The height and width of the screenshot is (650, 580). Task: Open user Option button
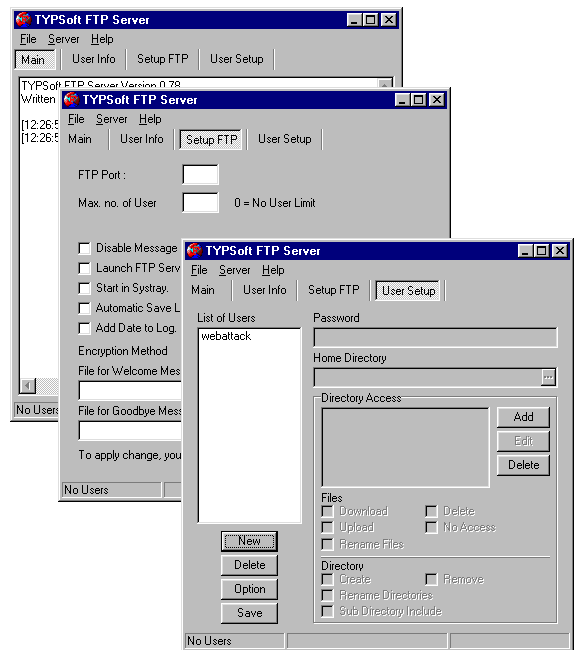point(249,589)
